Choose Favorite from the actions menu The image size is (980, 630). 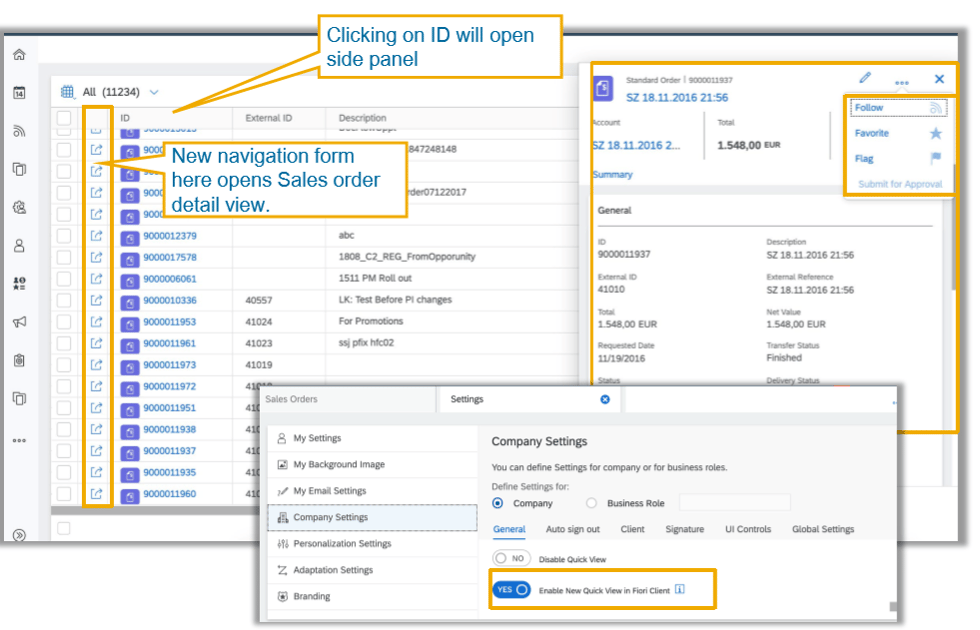(872, 133)
